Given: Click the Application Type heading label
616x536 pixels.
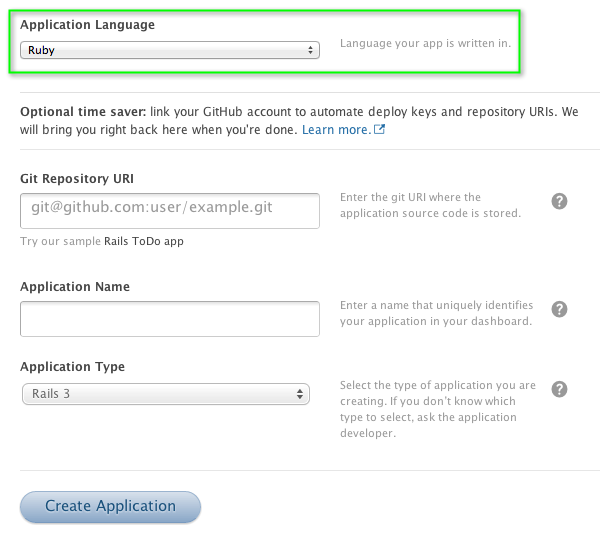Looking at the screenshot, I should pyautogui.click(x=72, y=366).
